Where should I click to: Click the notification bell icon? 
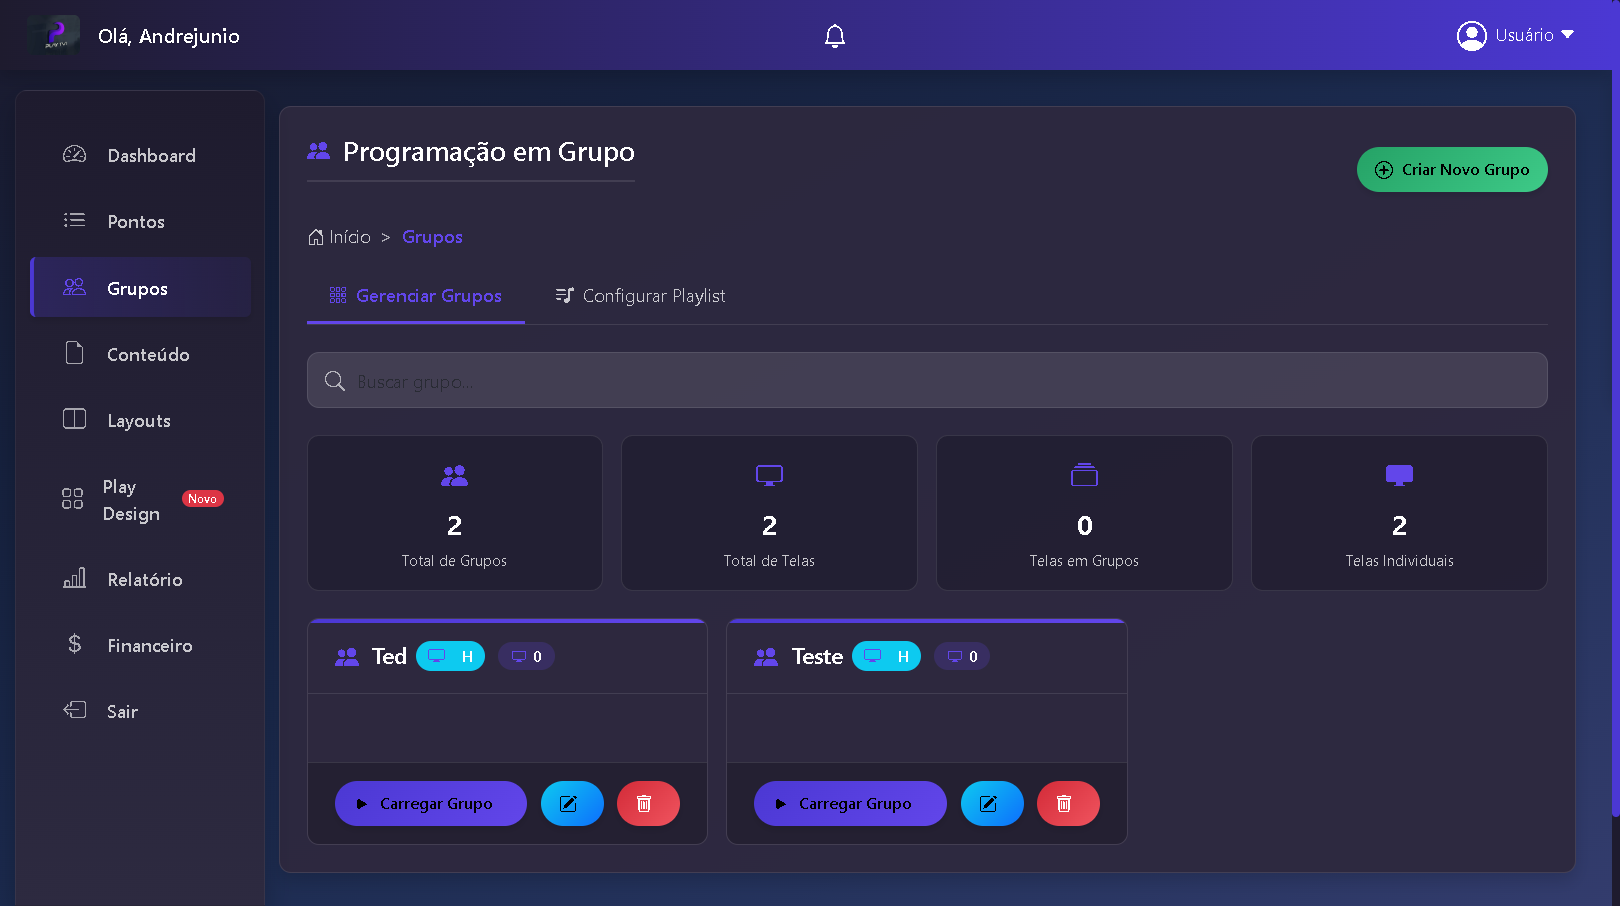(x=835, y=35)
